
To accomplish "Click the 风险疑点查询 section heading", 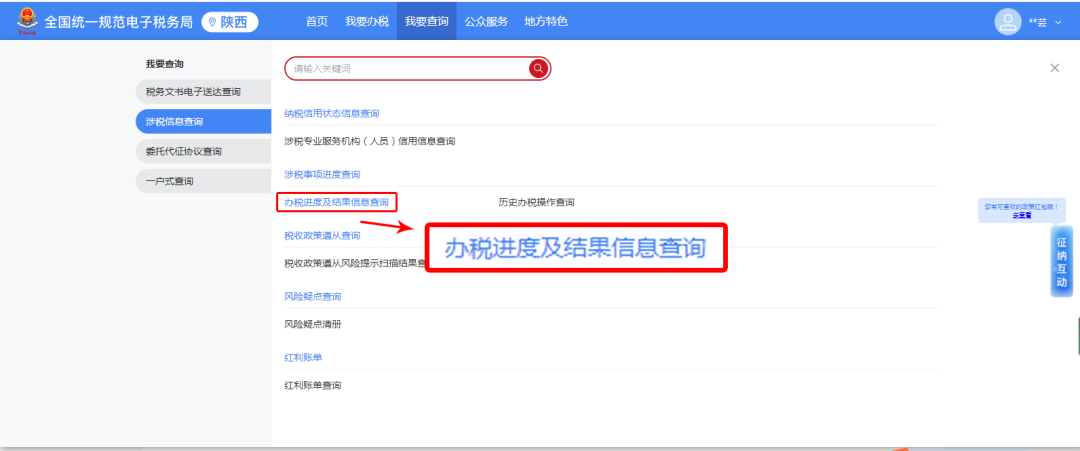I will point(313,297).
